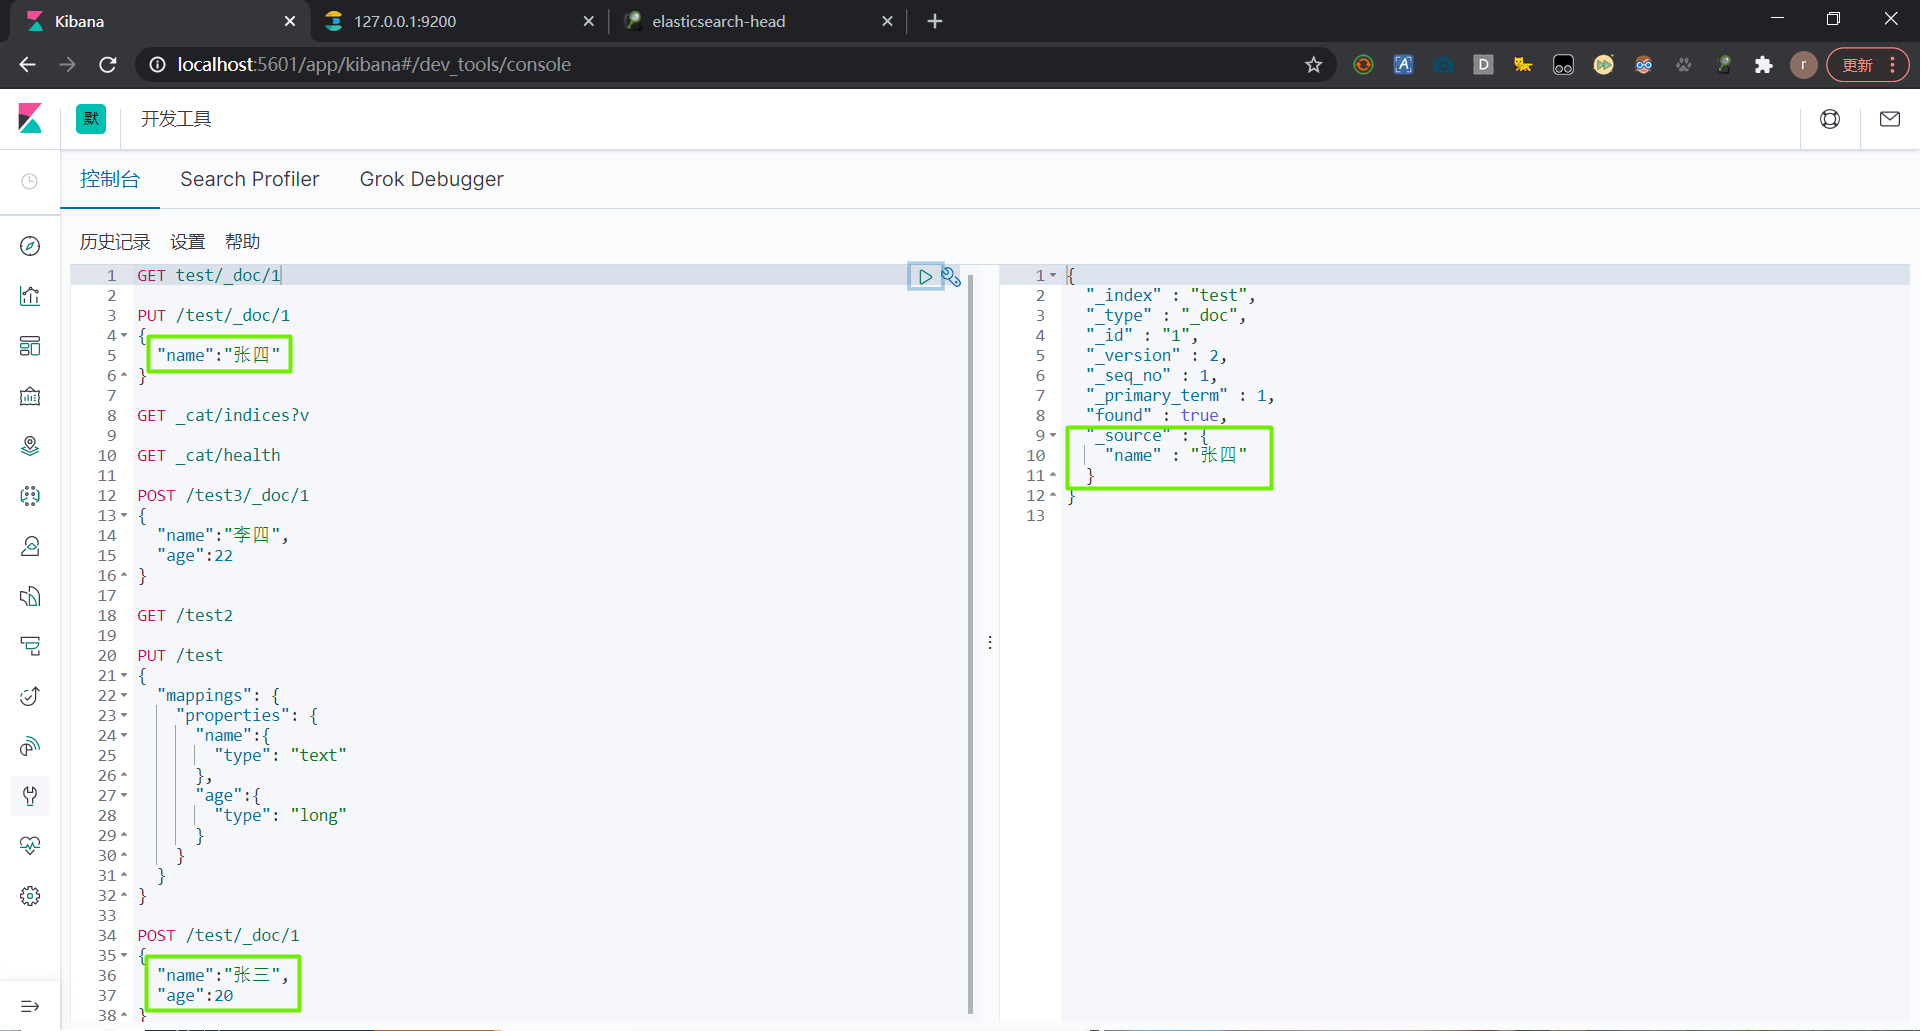1921x1031 pixels.
Task: Expand the sidebar navigation
Action: (x=30, y=1006)
